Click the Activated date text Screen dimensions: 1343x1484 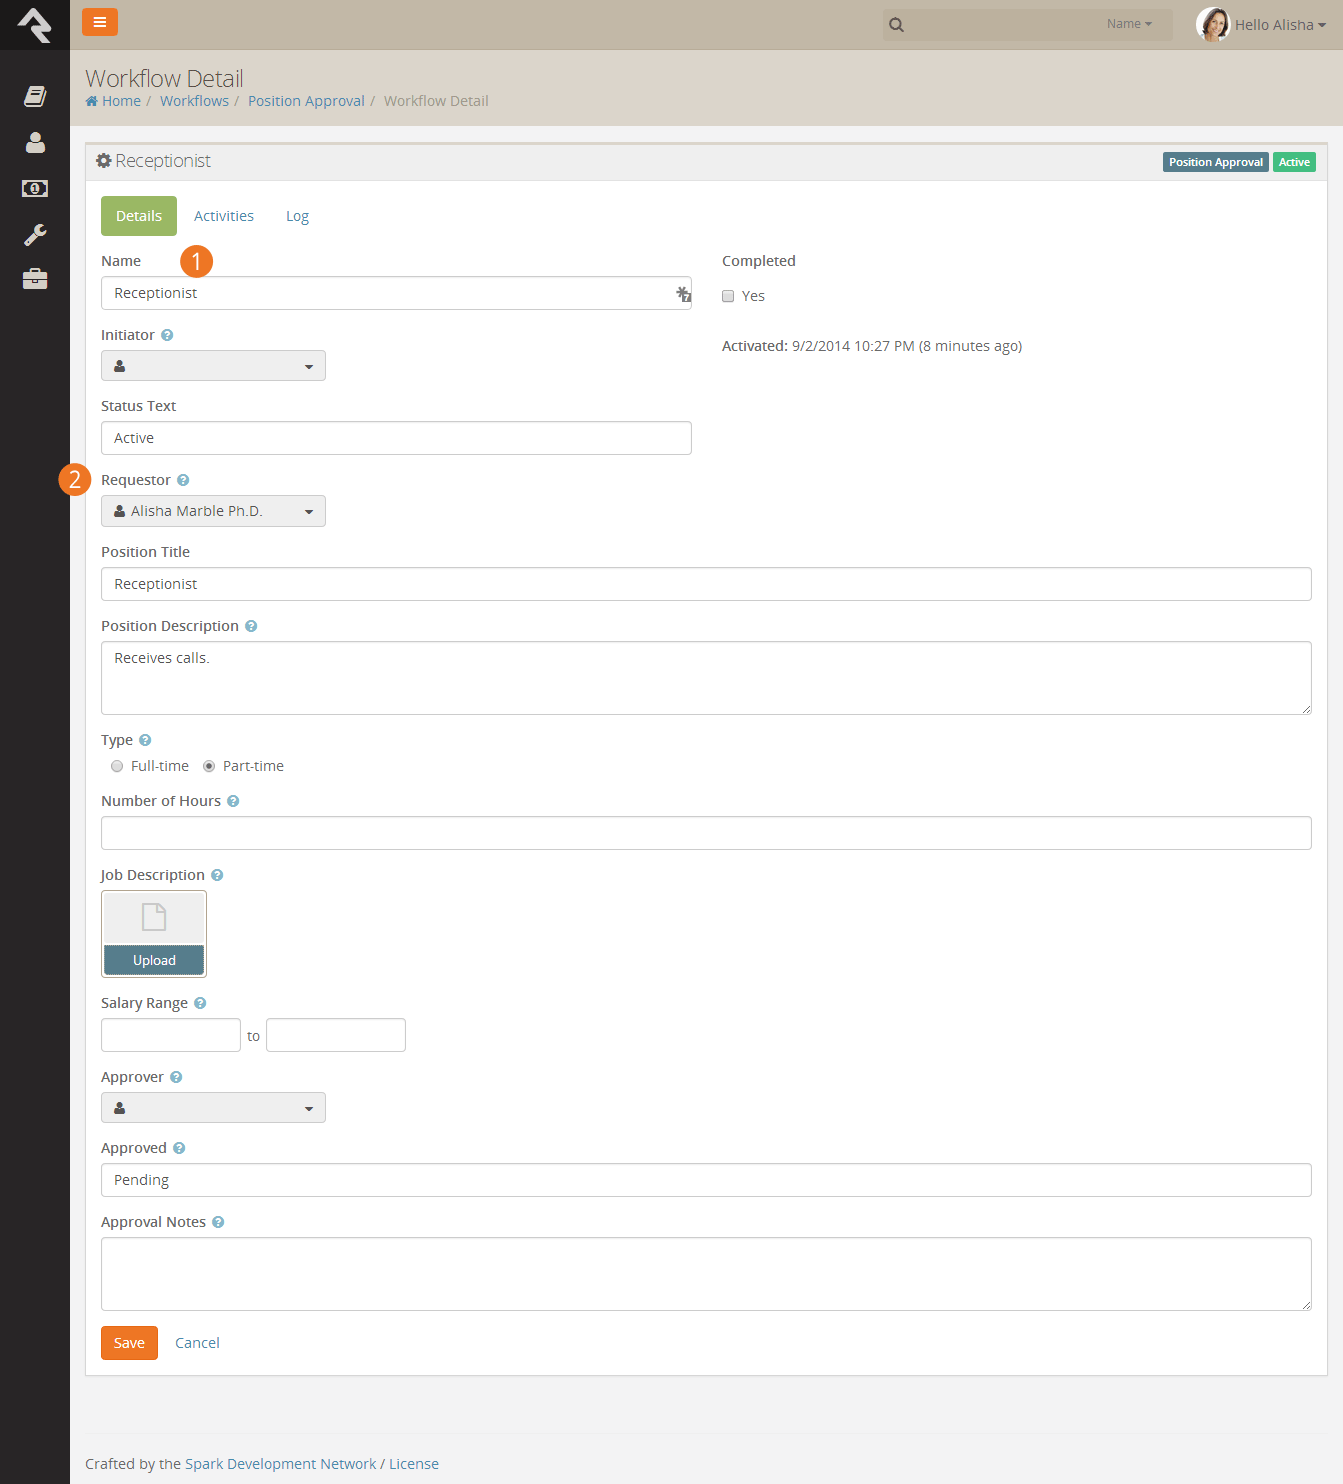pyautogui.click(x=872, y=346)
